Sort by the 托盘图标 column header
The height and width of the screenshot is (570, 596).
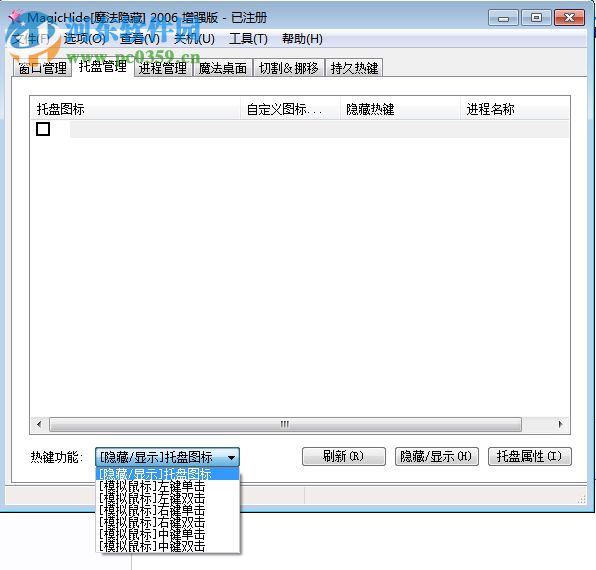(135, 109)
